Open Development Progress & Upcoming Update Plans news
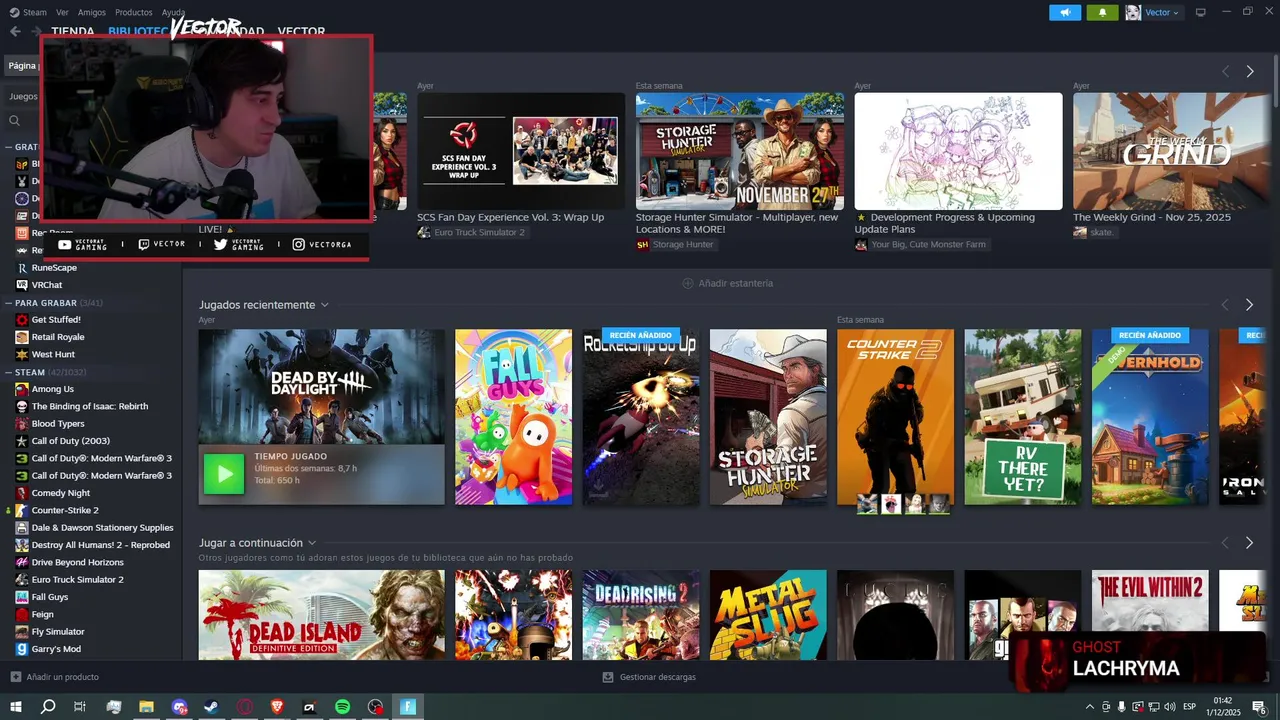Viewport: 1280px width, 720px height. [958, 151]
